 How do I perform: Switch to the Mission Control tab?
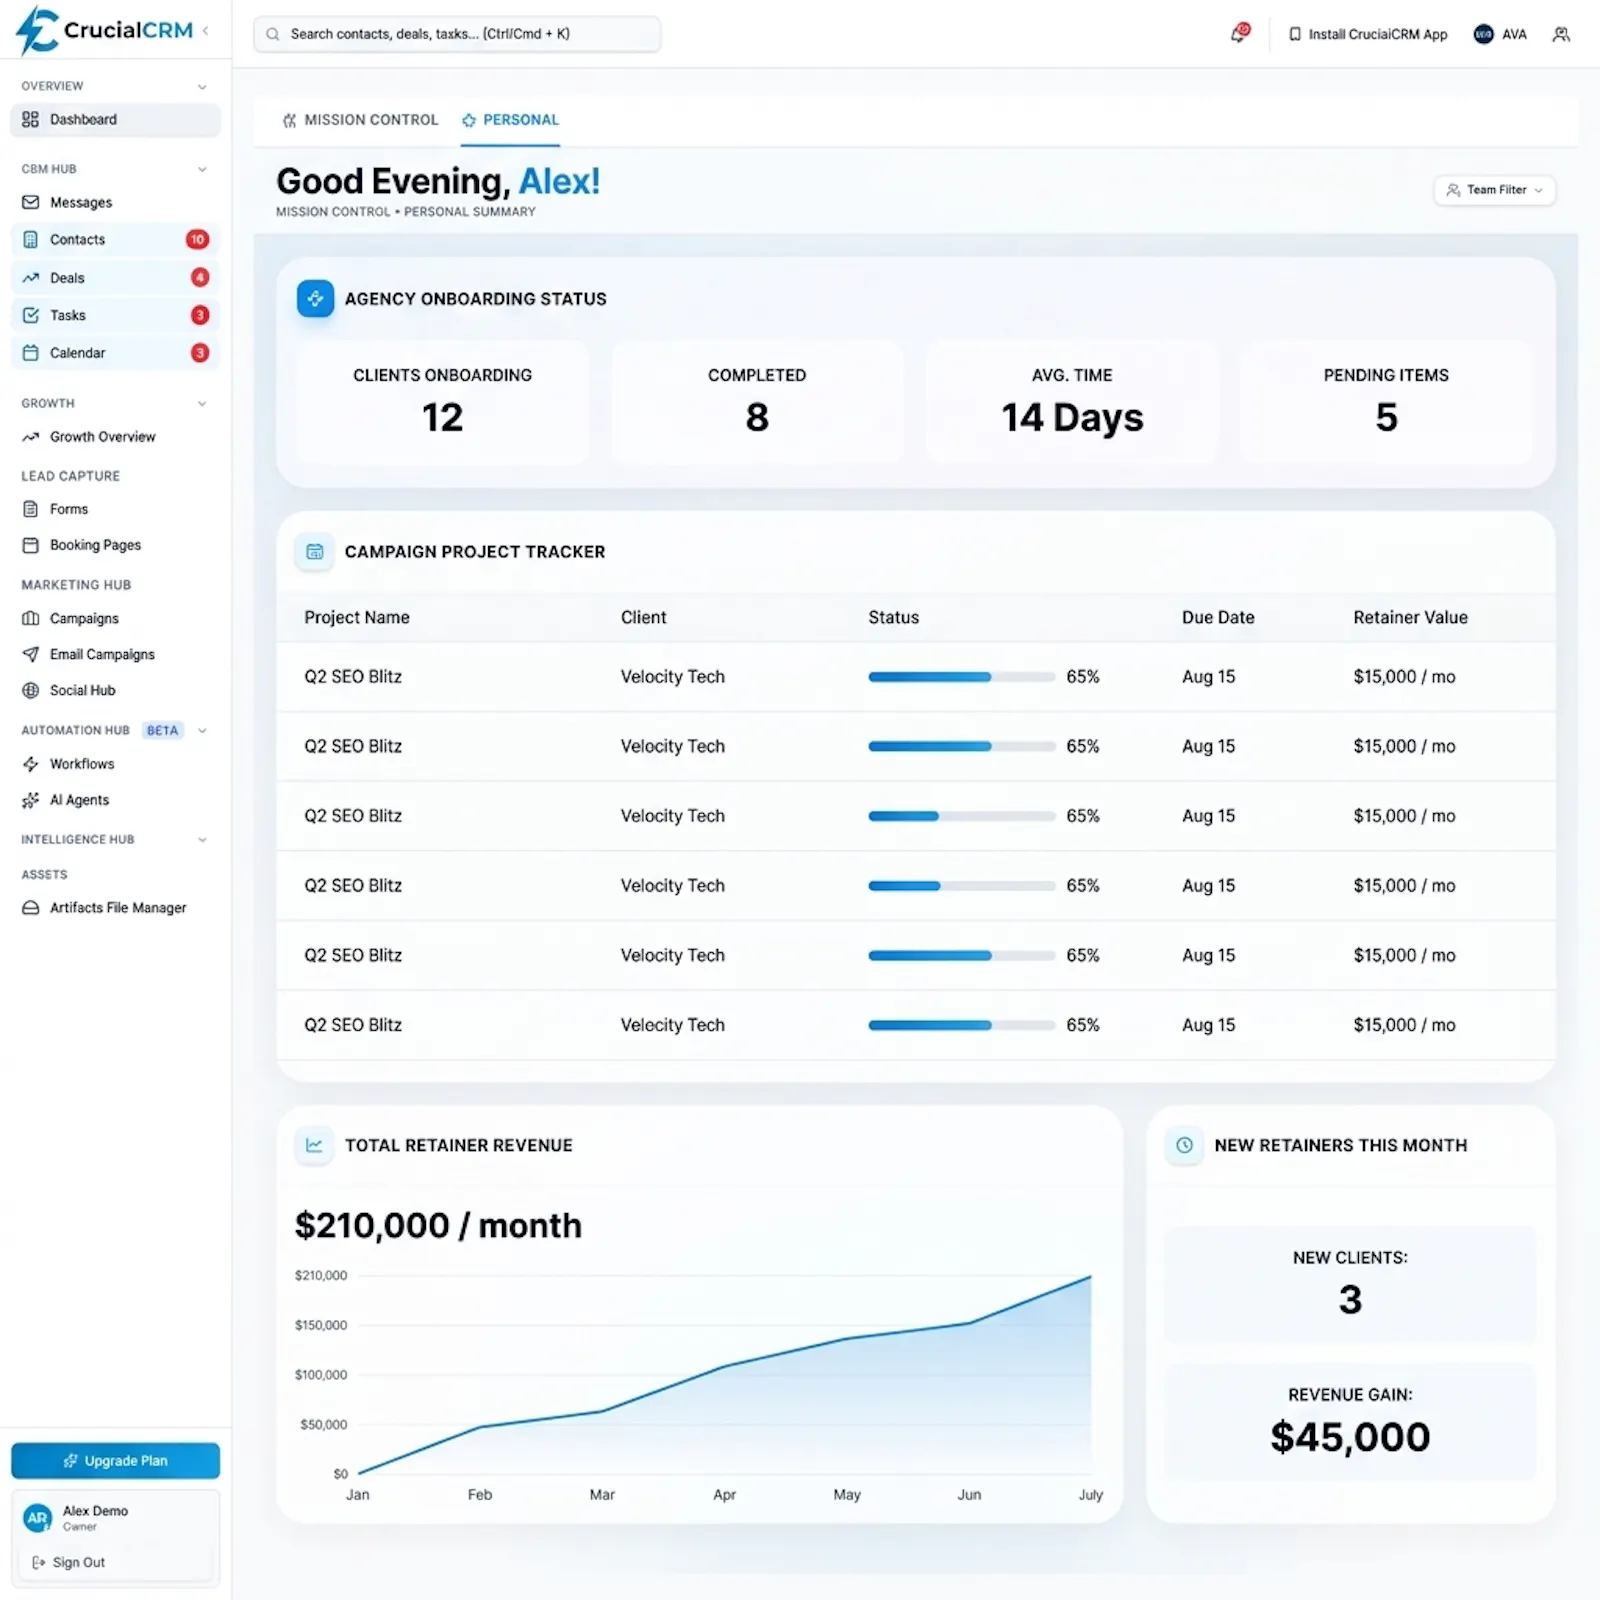360,120
